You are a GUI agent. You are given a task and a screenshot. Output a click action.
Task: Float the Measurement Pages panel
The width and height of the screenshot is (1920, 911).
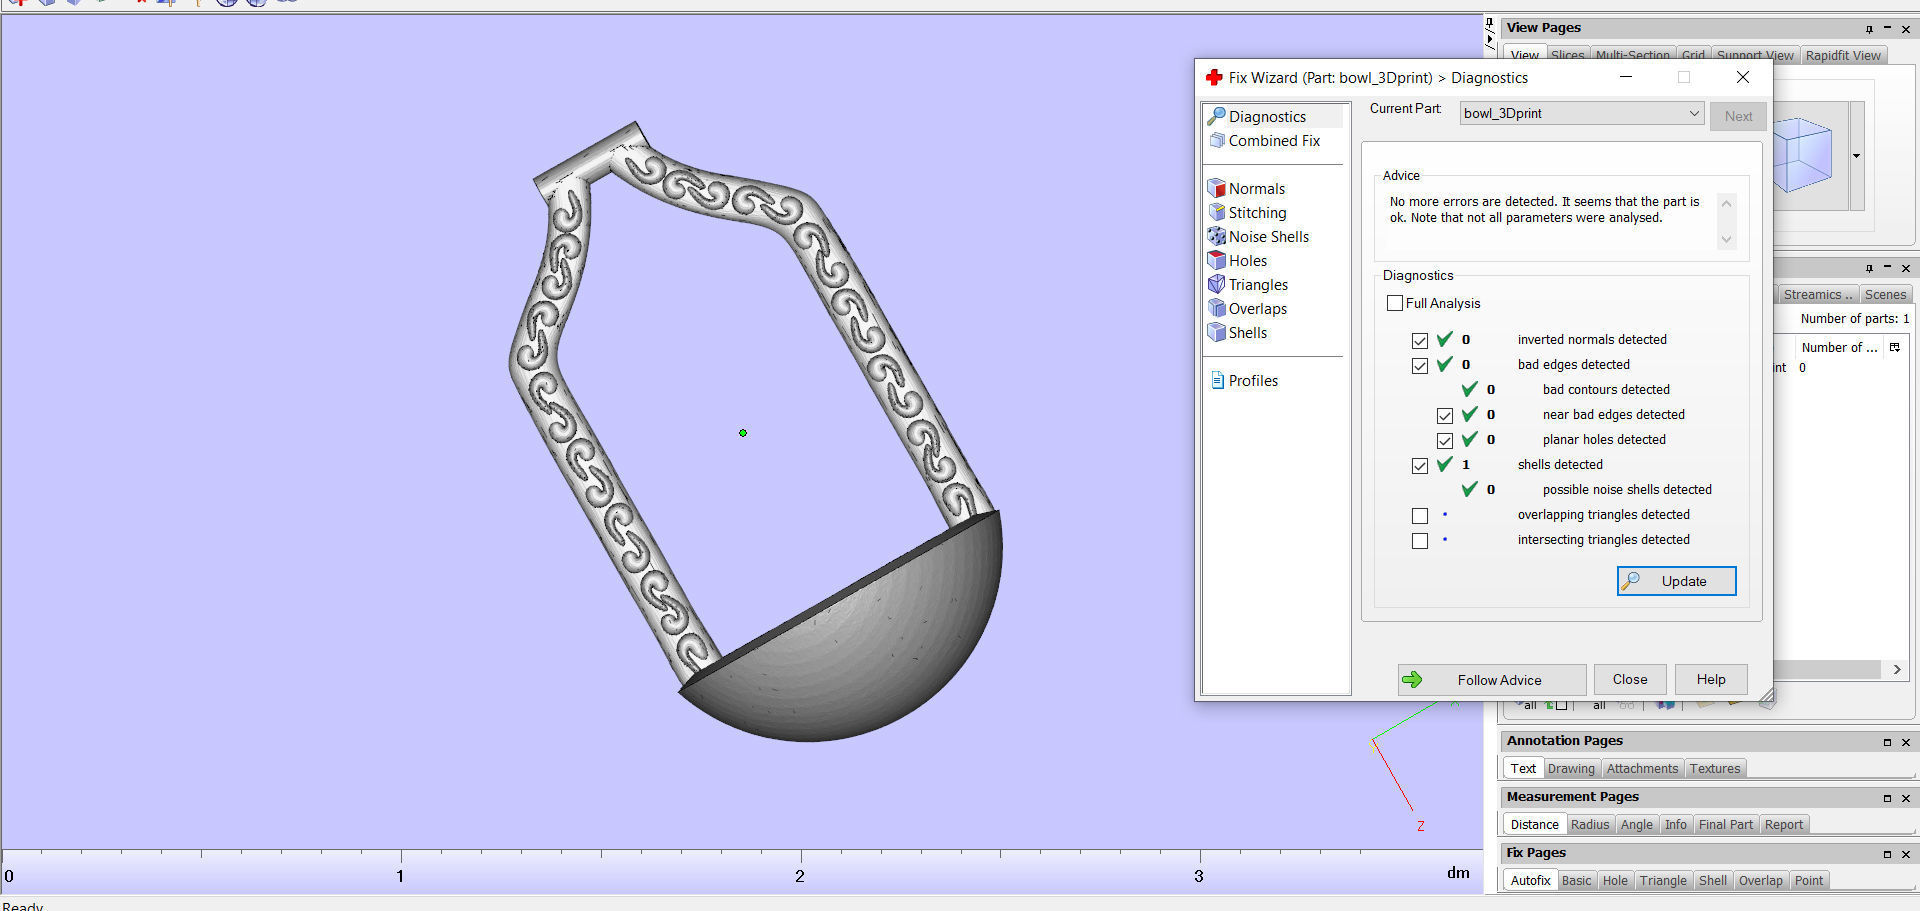1887,798
